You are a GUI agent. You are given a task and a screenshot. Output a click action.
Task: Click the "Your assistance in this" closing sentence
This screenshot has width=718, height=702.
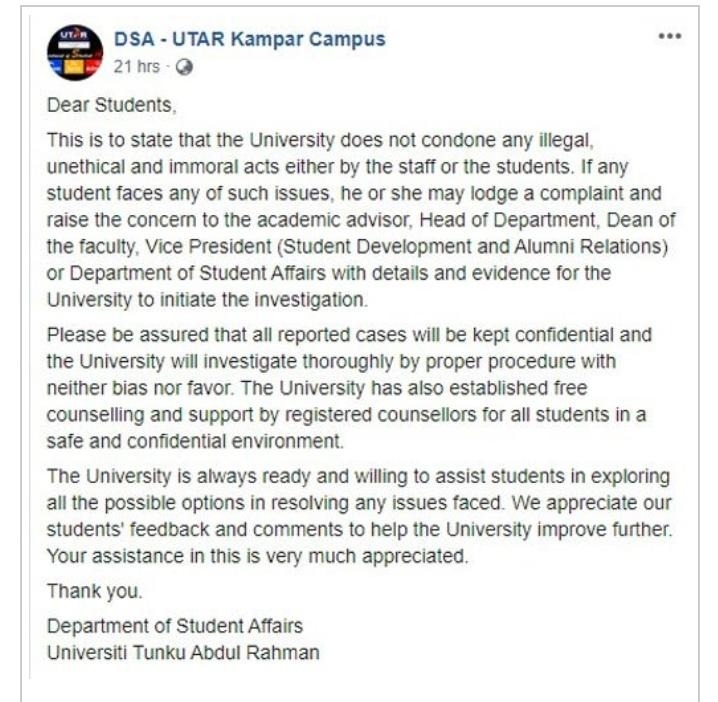coord(257,556)
